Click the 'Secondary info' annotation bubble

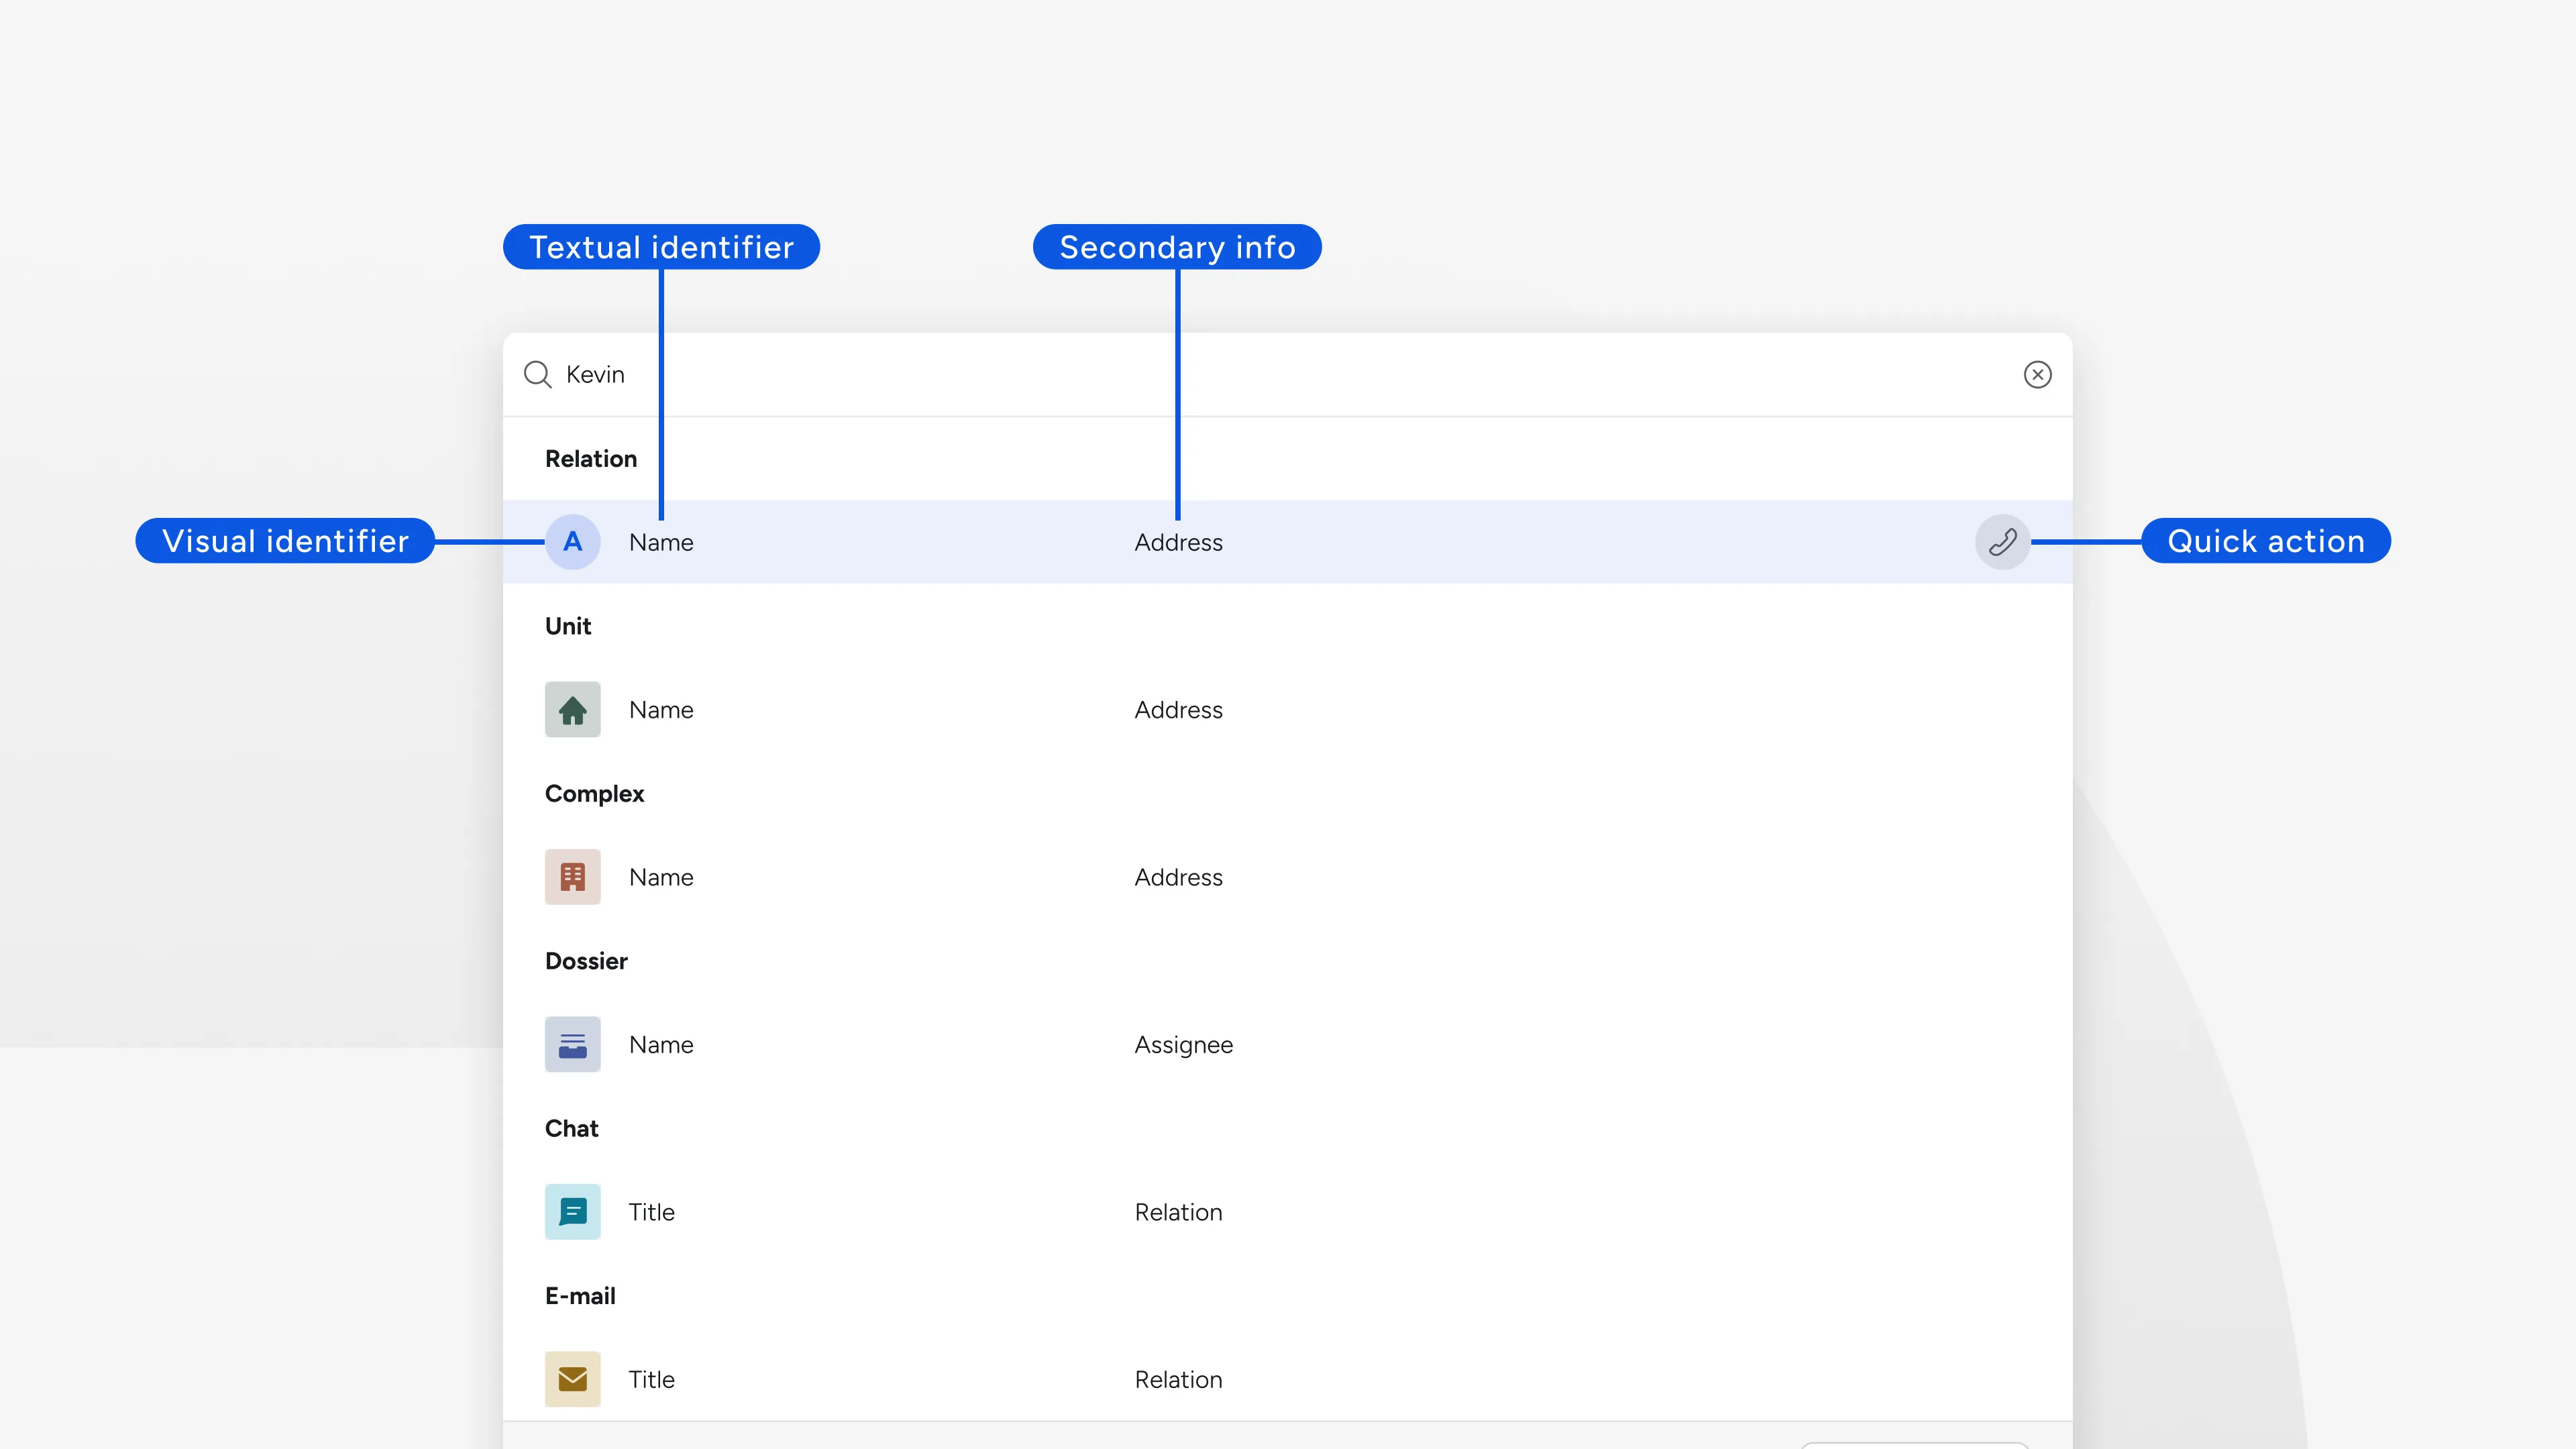(x=1177, y=247)
